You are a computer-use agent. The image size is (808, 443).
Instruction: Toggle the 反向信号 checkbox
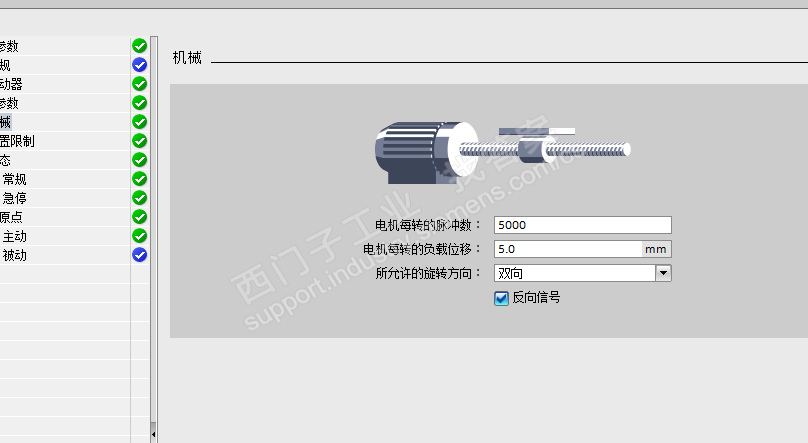pyautogui.click(x=501, y=298)
